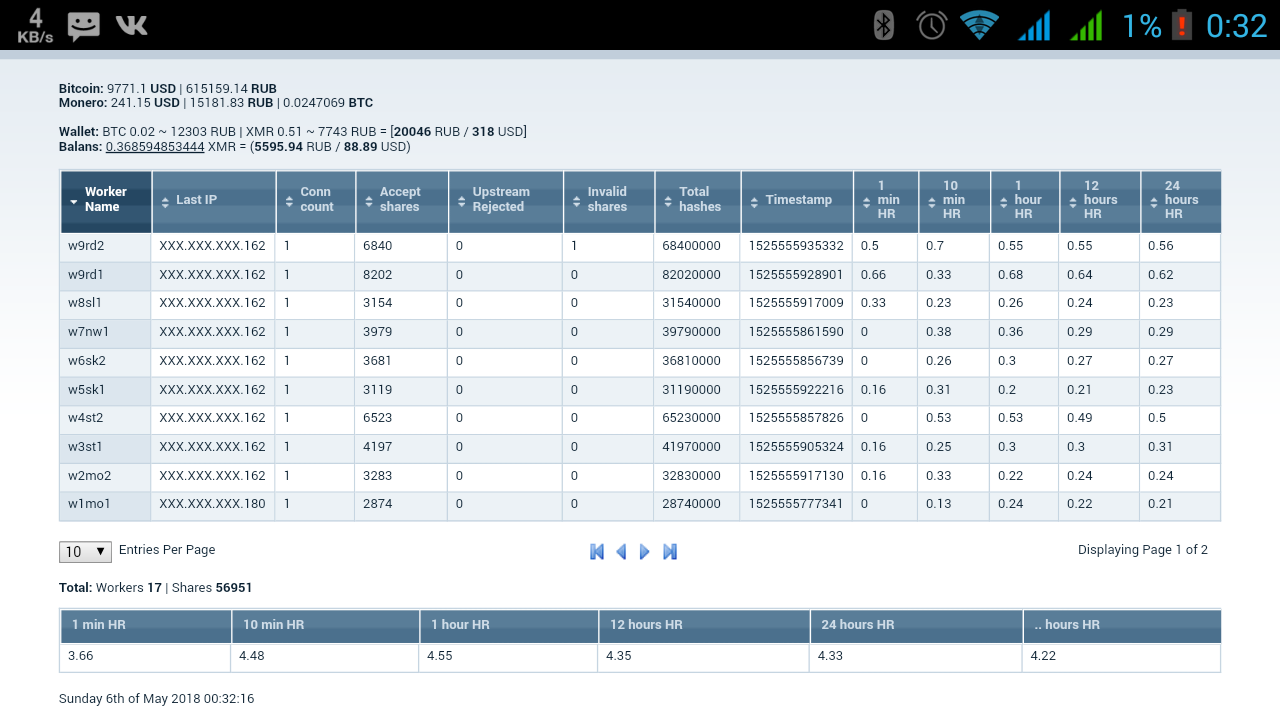Open the Entries Per Page dropdown

pyautogui.click(x=84, y=551)
